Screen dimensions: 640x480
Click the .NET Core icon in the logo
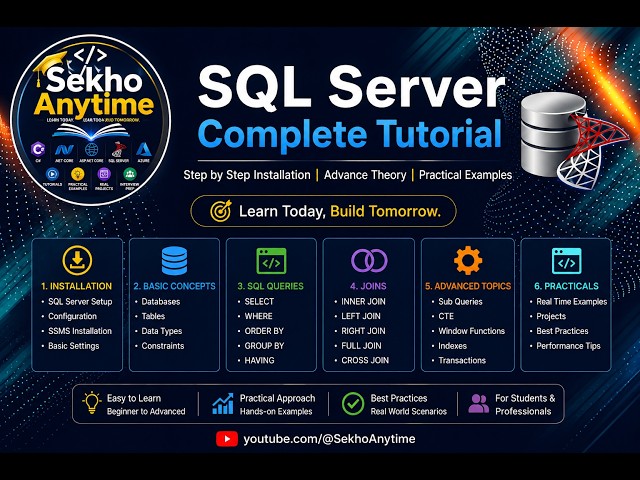tap(64, 150)
